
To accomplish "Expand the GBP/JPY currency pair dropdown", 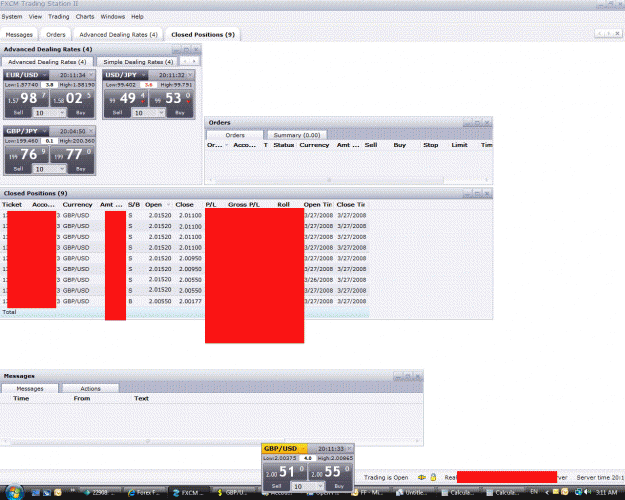I will [45, 131].
